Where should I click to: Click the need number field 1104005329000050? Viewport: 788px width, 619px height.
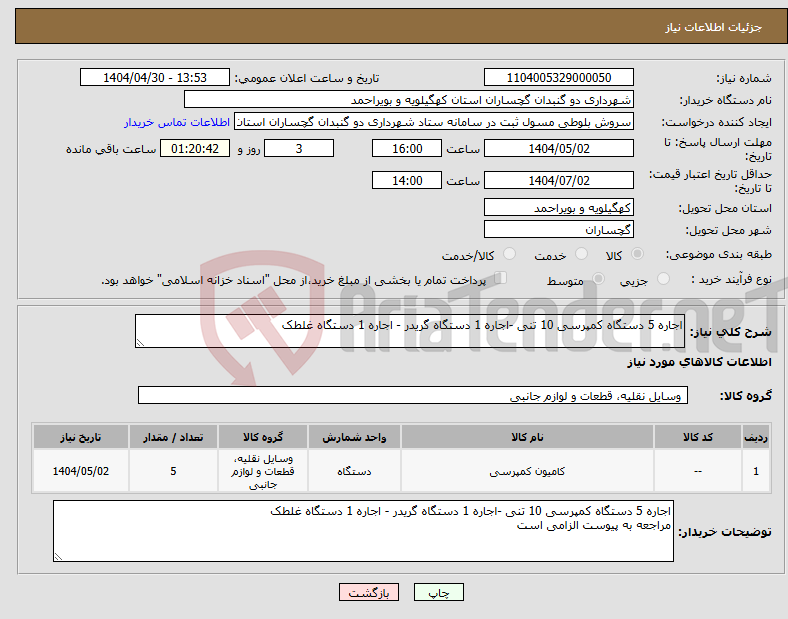pos(559,78)
